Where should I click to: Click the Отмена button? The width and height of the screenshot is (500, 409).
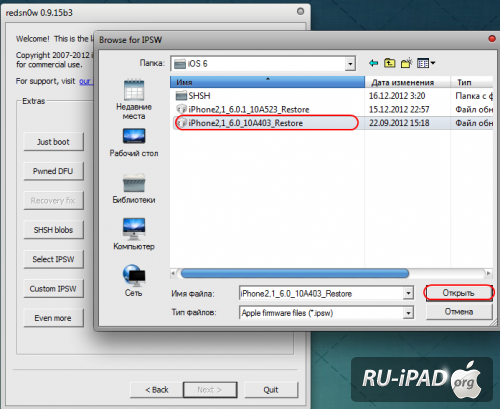point(459,312)
